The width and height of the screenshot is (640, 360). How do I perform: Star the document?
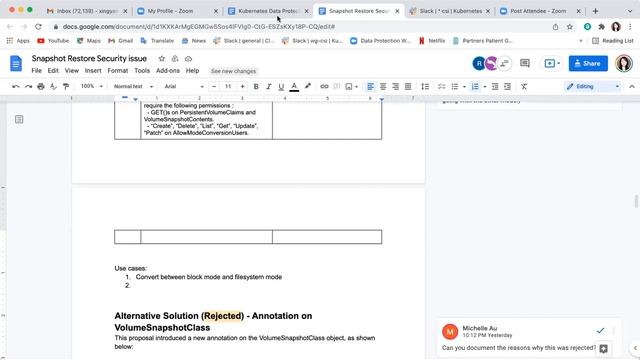[x=162, y=59]
